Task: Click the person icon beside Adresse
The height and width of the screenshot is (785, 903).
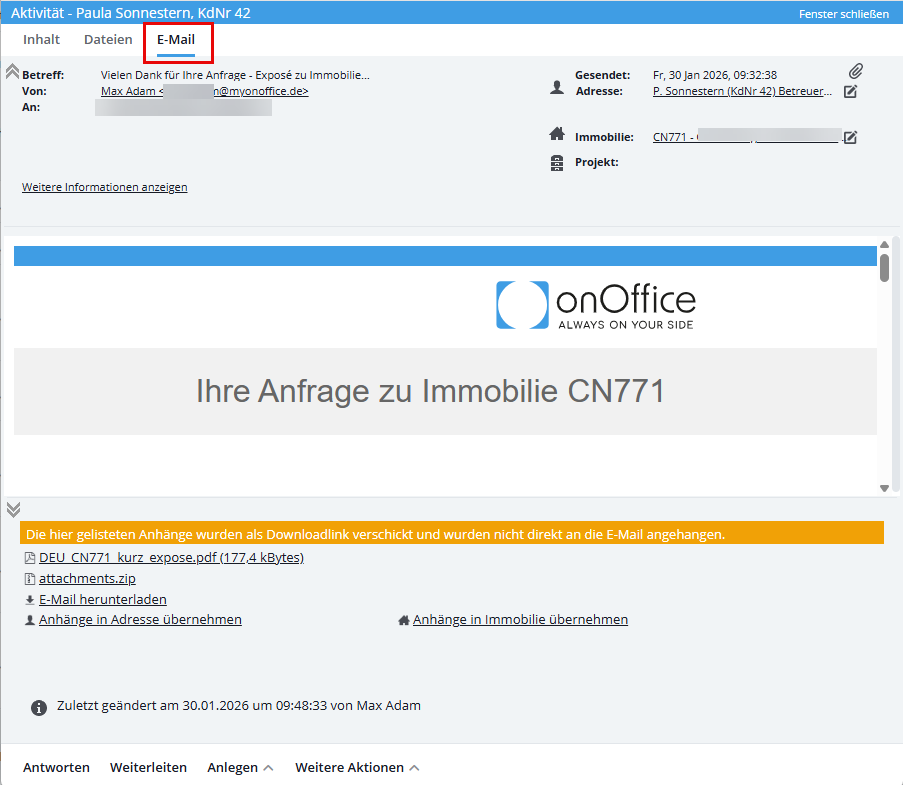Action: tap(557, 88)
